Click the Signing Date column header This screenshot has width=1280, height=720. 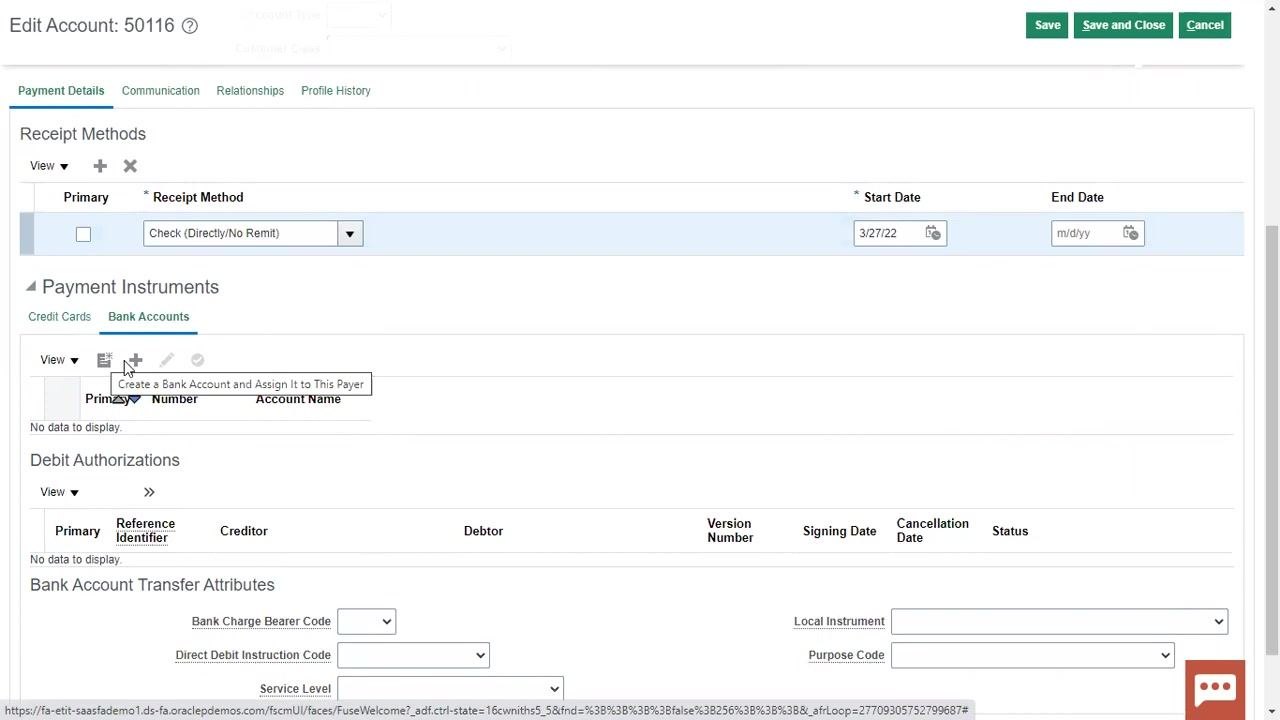pyautogui.click(x=839, y=531)
